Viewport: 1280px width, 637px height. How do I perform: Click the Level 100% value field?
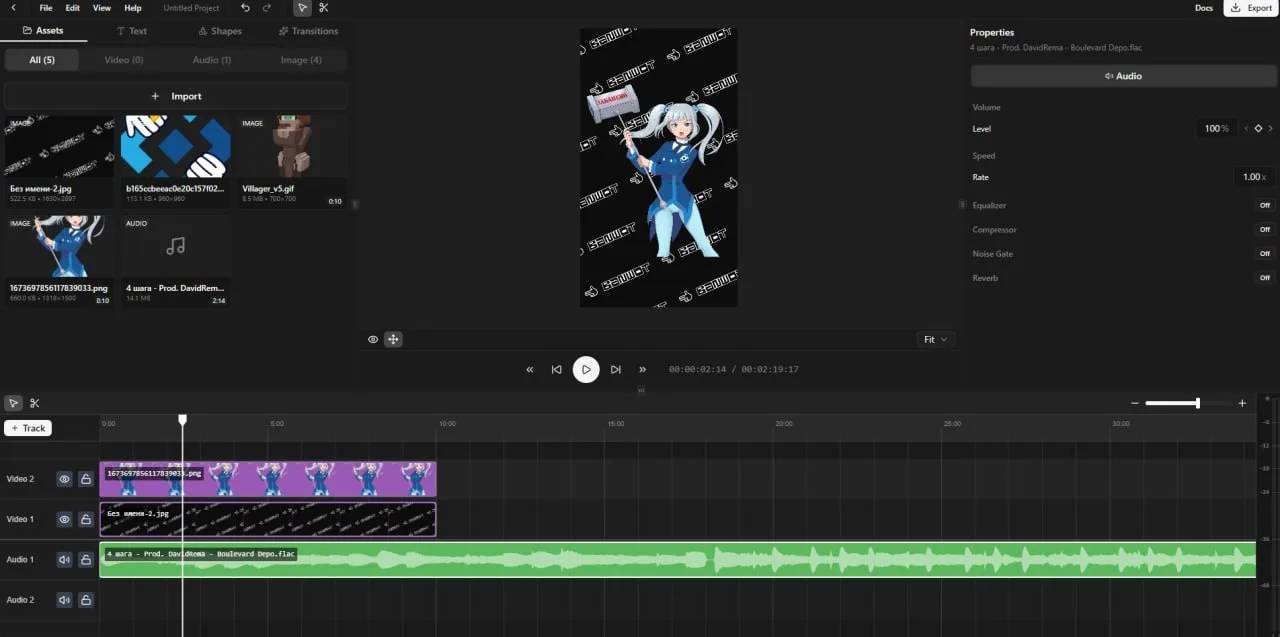pos(1217,129)
